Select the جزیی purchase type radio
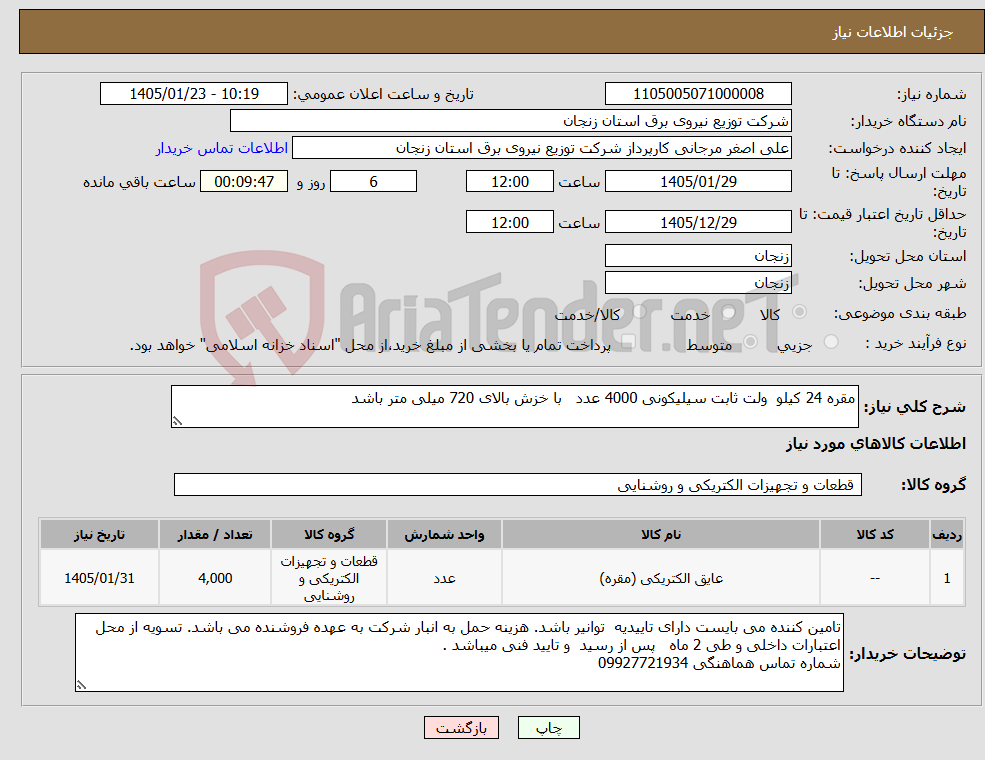The height and width of the screenshot is (760, 985). [x=831, y=342]
